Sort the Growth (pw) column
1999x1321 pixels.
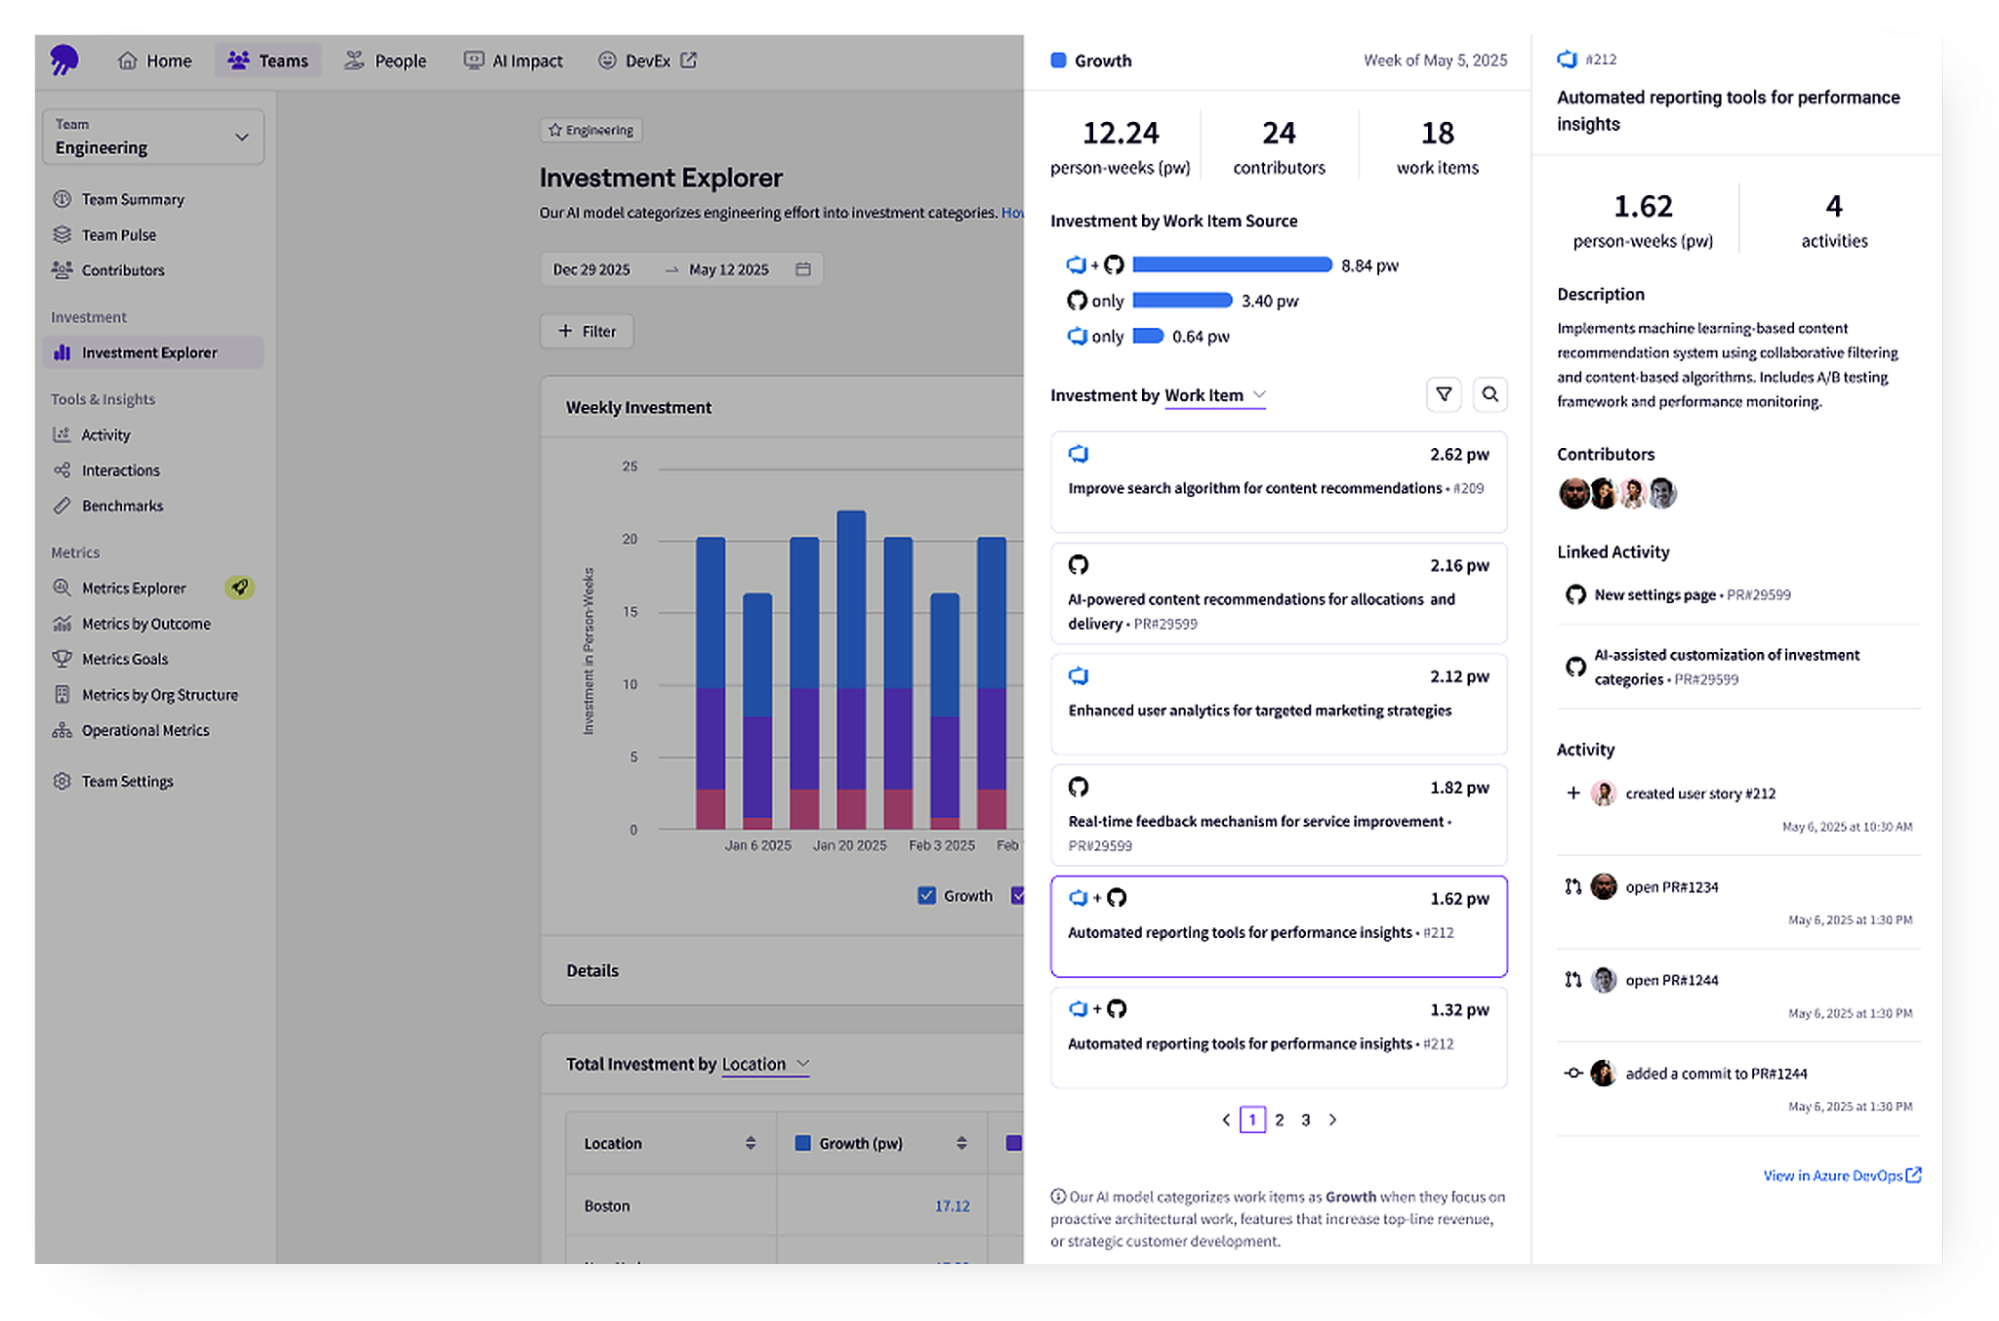click(x=961, y=1143)
